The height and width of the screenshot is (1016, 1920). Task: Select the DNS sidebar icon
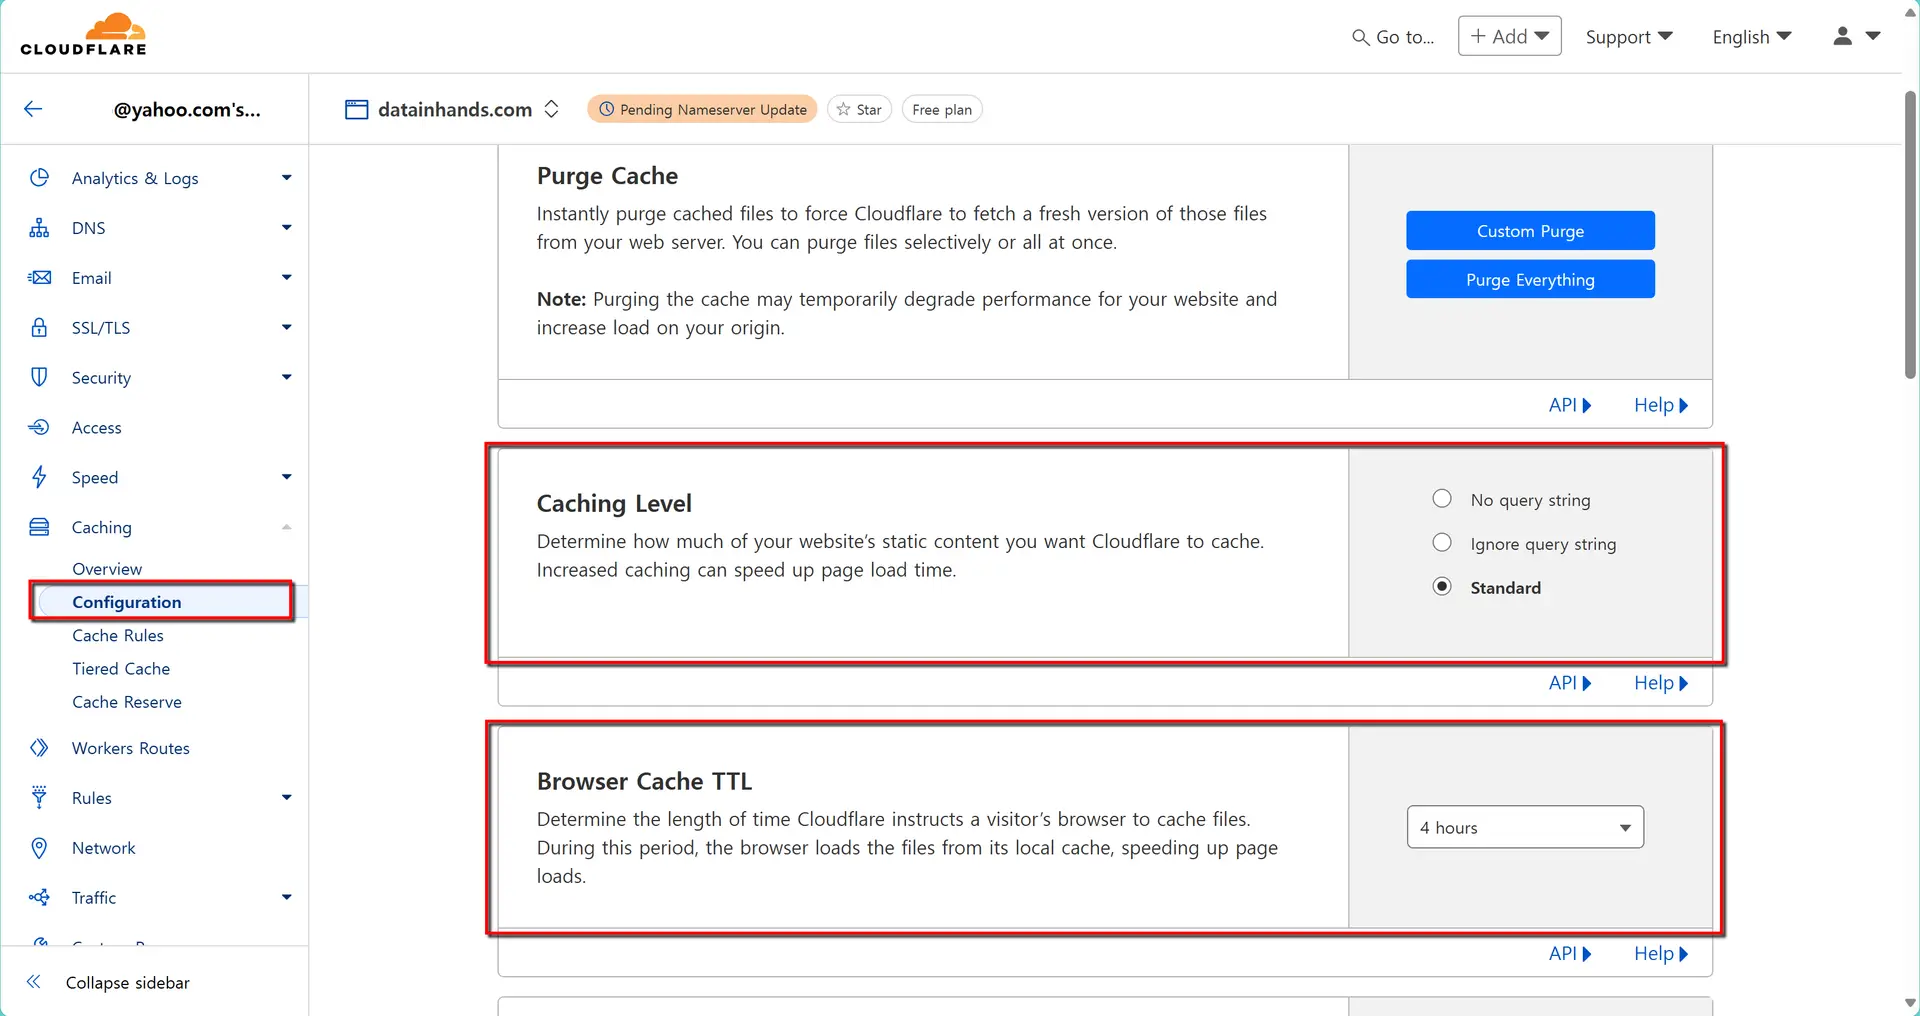pyautogui.click(x=39, y=228)
